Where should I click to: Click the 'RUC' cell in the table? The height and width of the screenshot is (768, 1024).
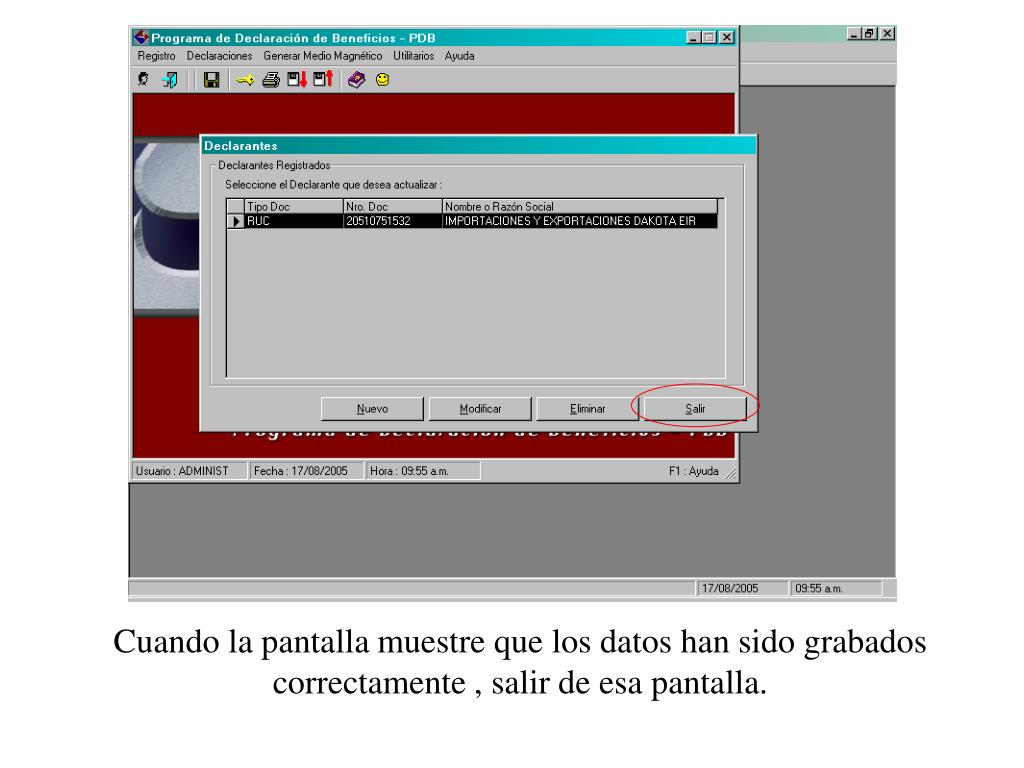294,221
